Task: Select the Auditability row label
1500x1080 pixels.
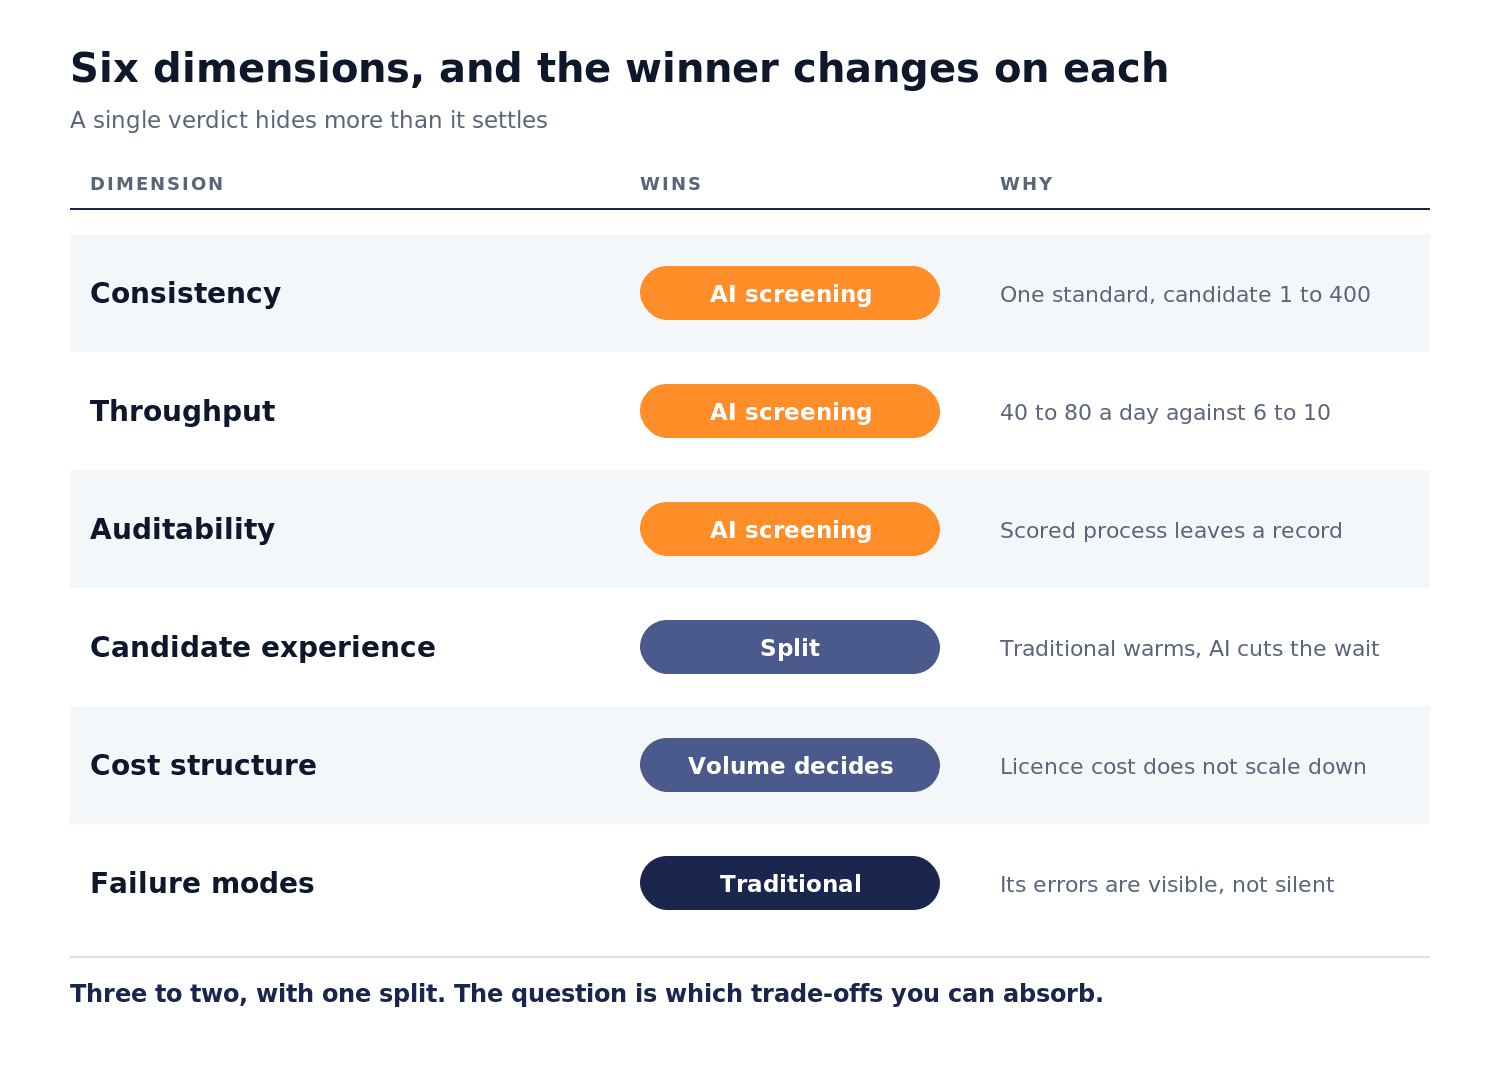Action: point(182,529)
